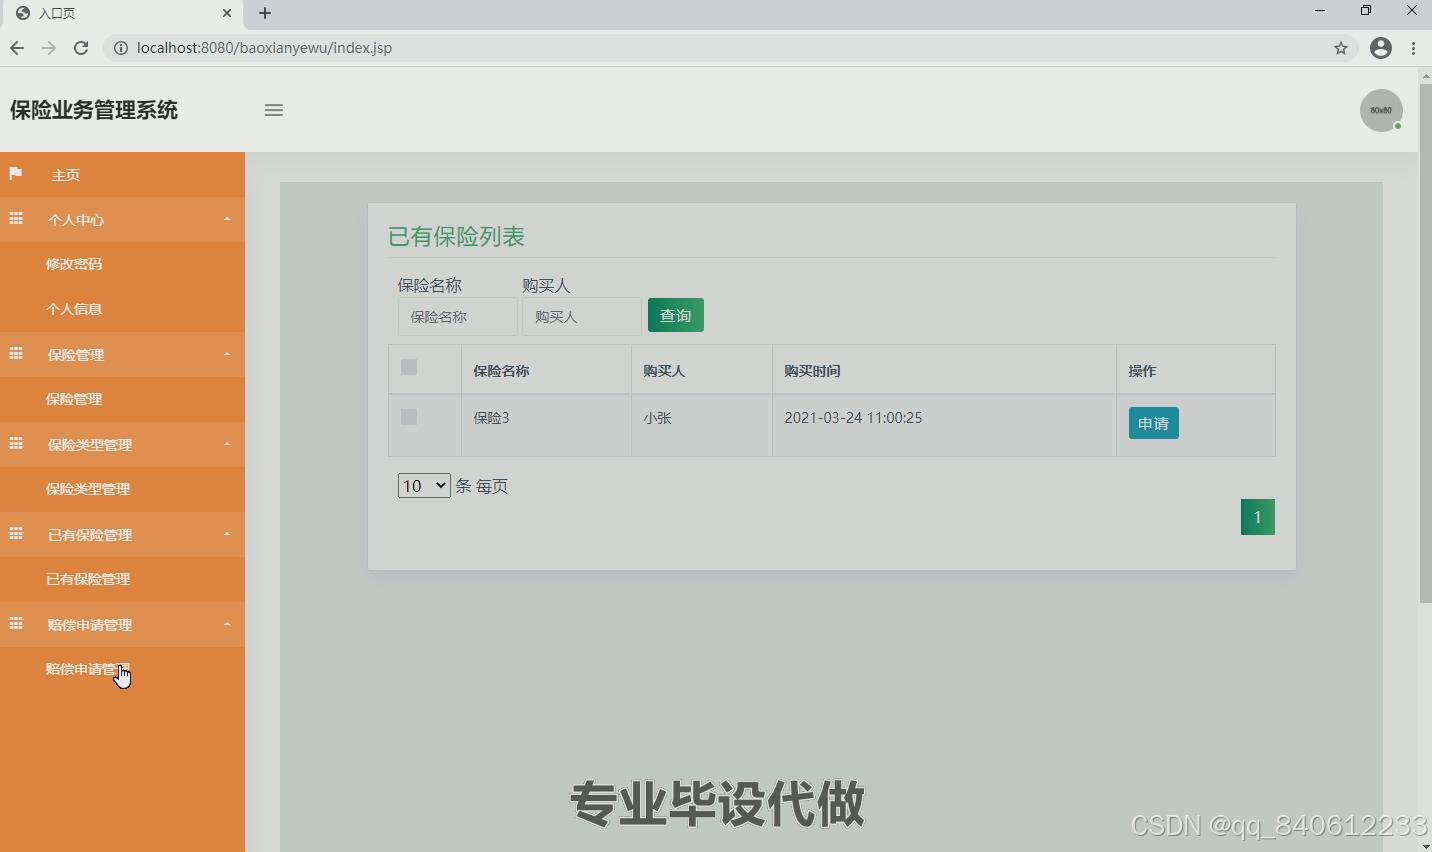Collapse the 保险管理 section chevron
1432x852 pixels.
[x=227, y=354]
